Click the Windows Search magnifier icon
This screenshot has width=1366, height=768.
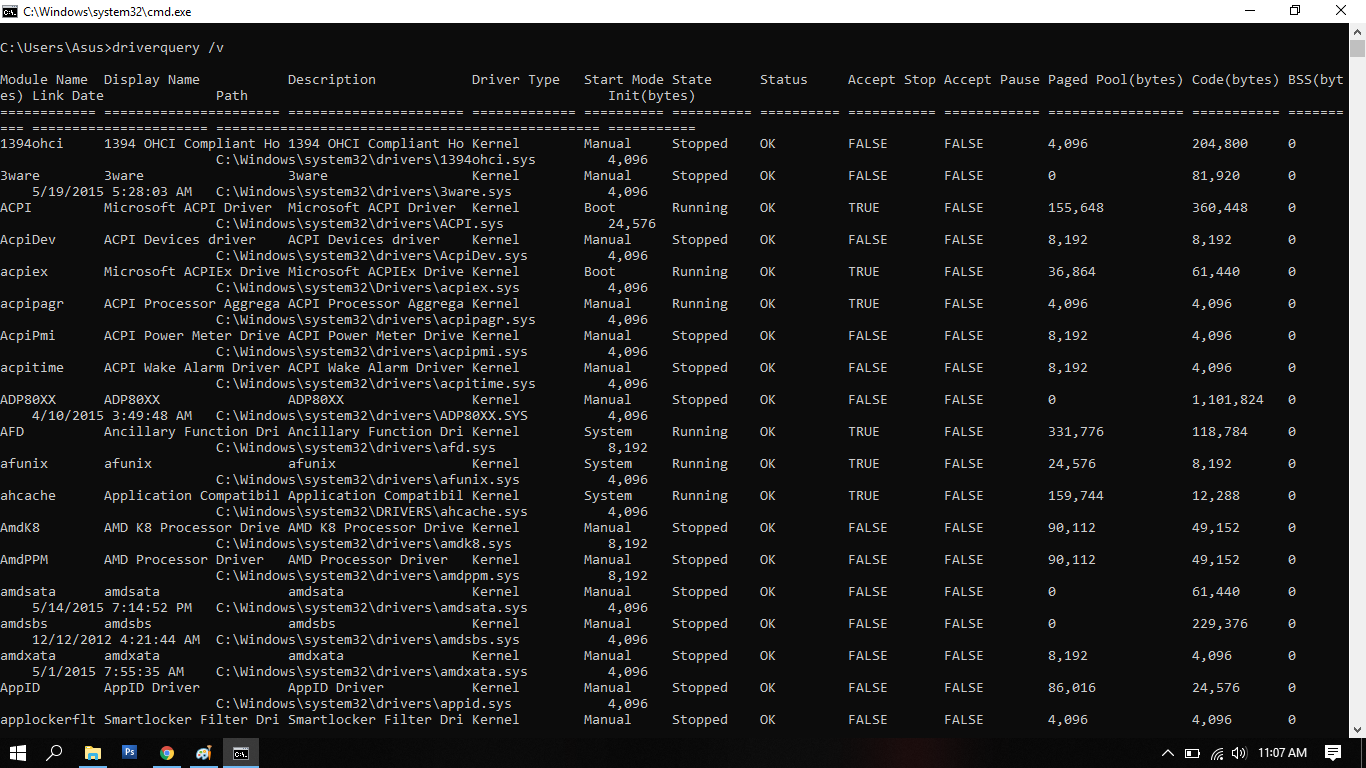click(x=55, y=753)
